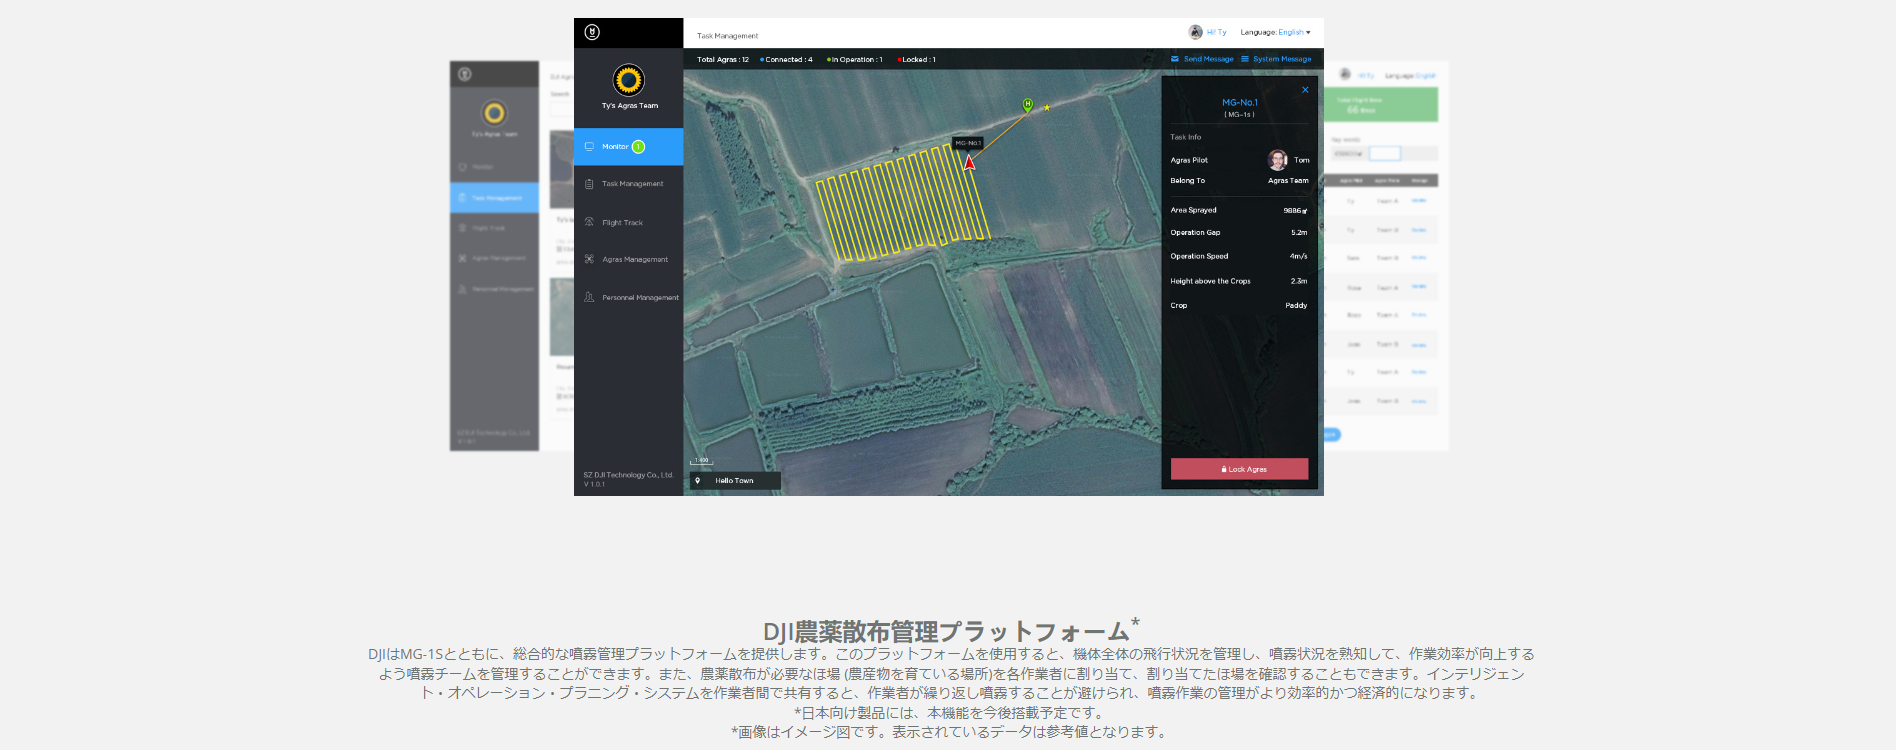Click the red drone arrow on the map

coord(969,161)
